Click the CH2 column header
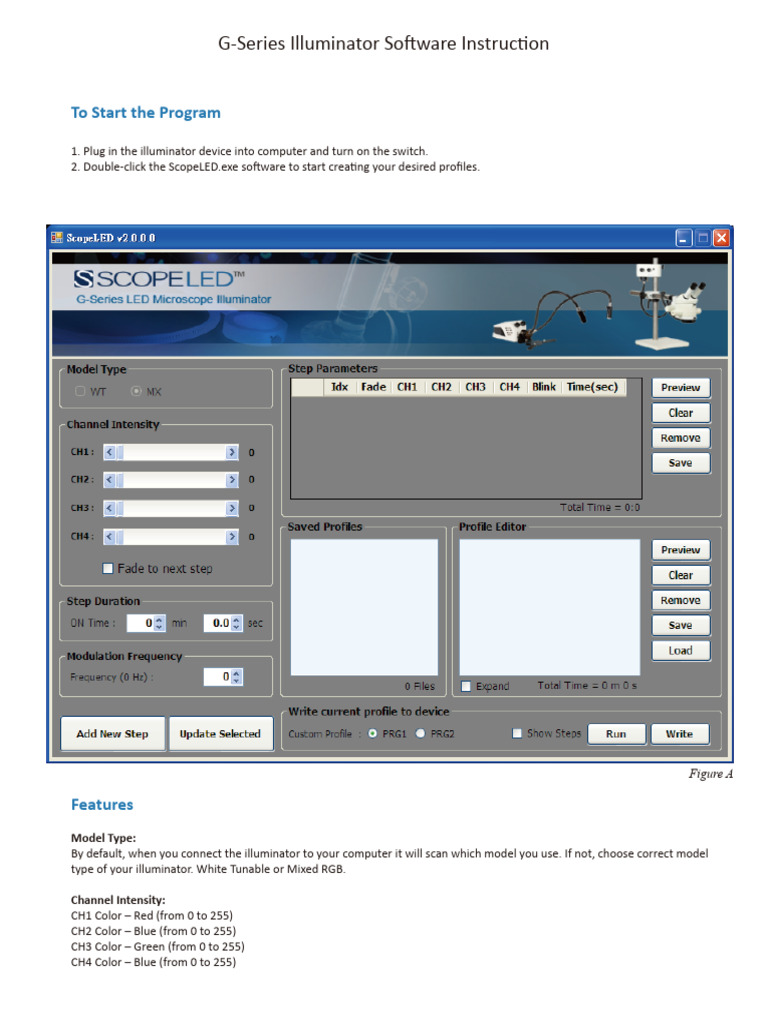Viewport: 768px width, 1024px height. tap(441, 387)
